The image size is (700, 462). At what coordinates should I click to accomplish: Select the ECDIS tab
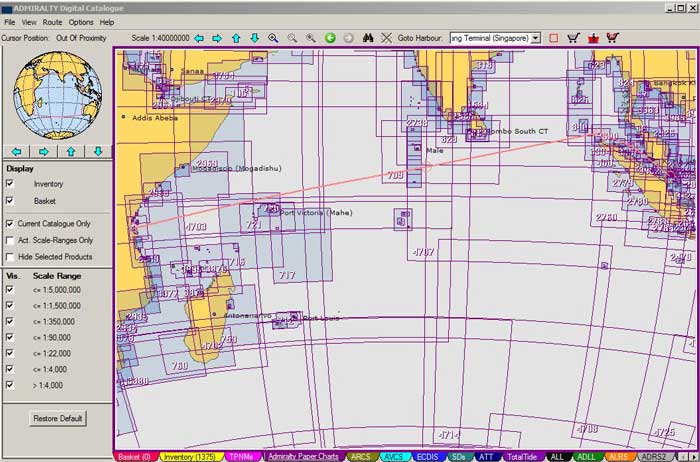point(428,456)
